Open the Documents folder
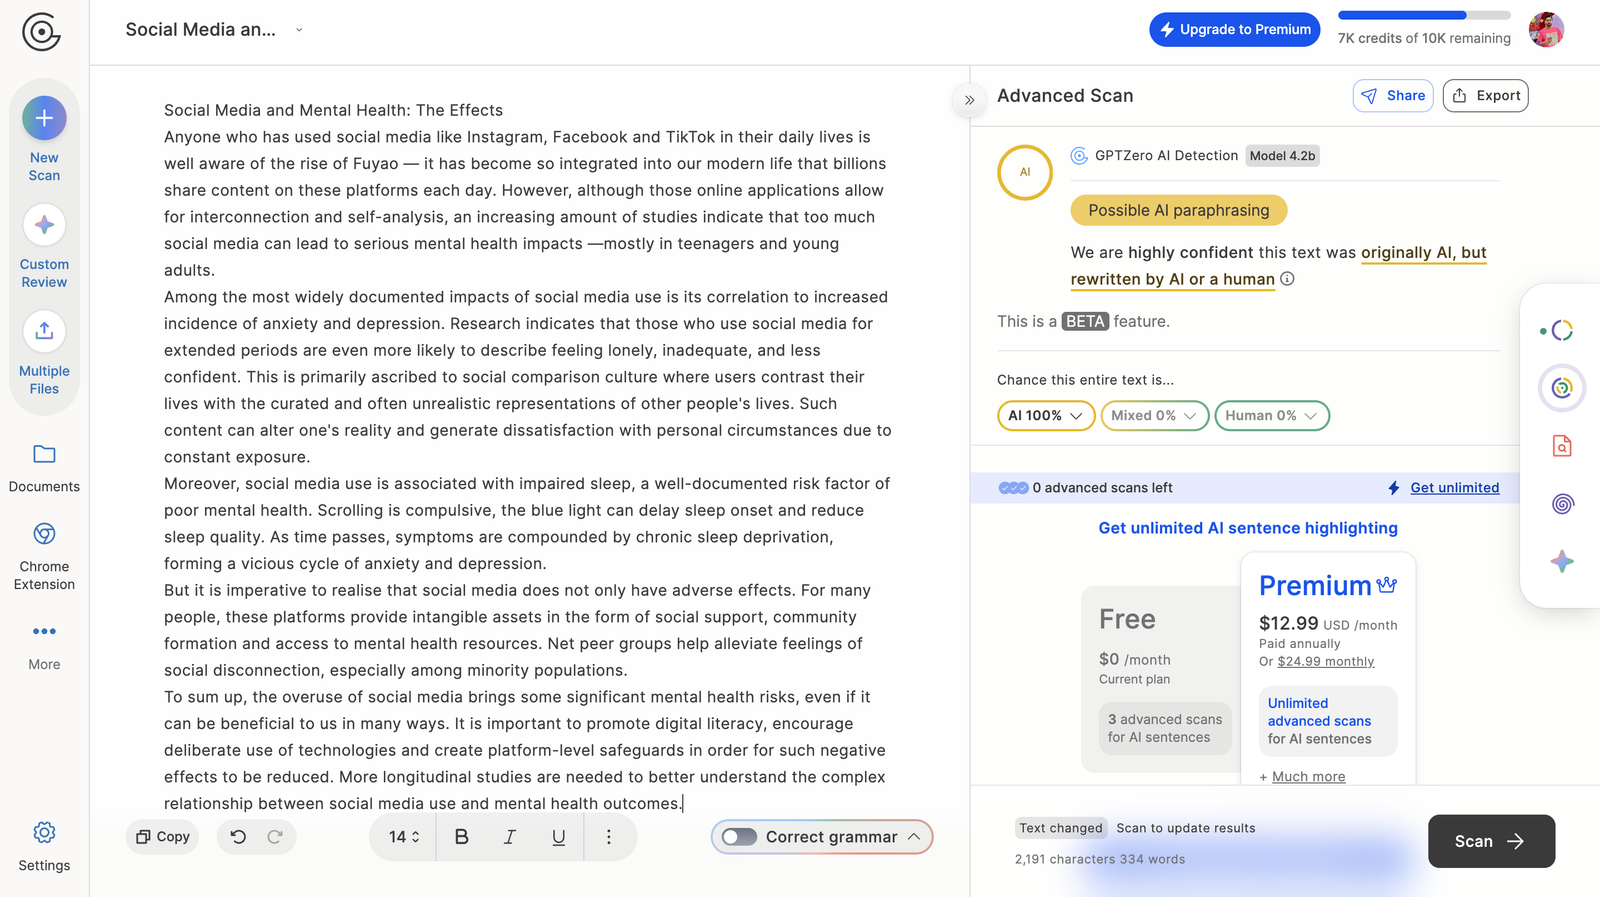 coord(44,455)
